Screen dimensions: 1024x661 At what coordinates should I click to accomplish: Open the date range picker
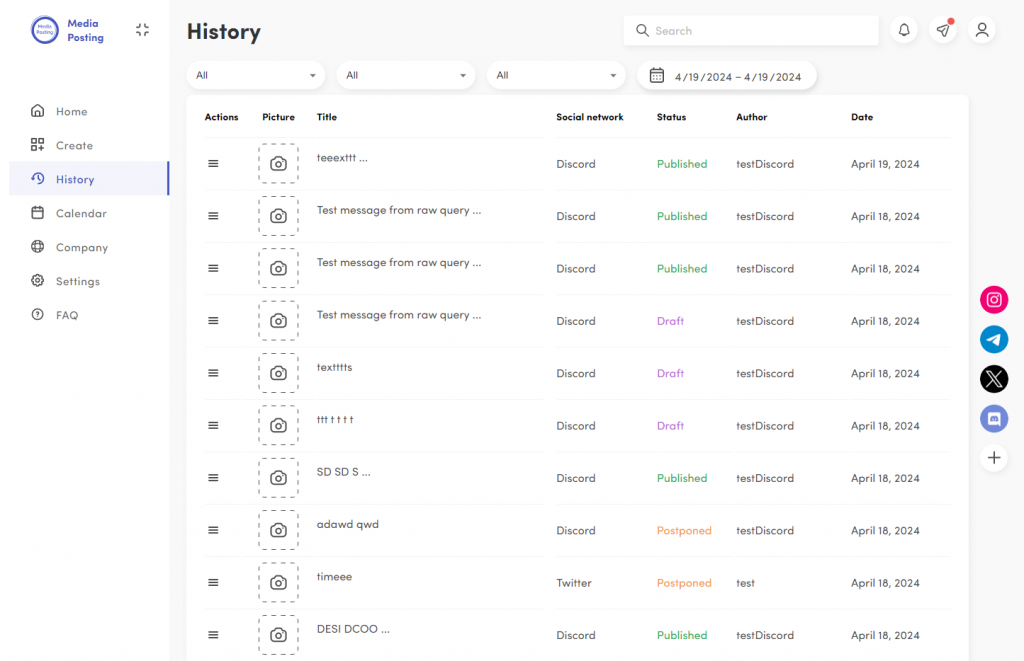pyautogui.click(x=727, y=76)
